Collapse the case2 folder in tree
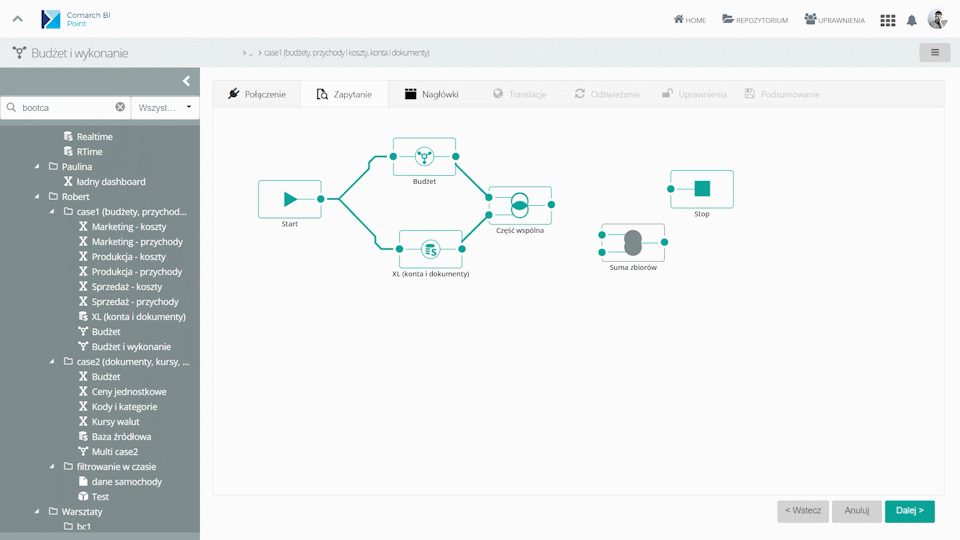The width and height of the screenshot is (960, 540). pos(53,362)
